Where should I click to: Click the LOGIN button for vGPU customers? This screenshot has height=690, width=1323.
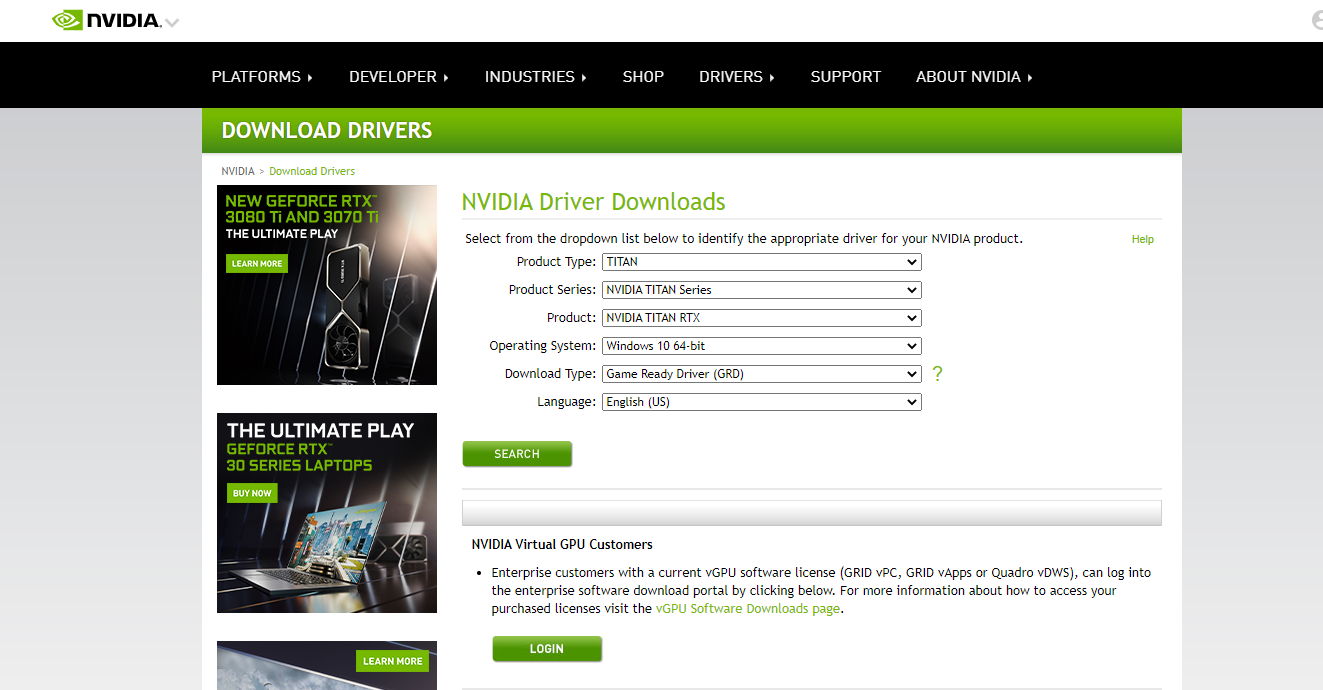pos(547,649)
